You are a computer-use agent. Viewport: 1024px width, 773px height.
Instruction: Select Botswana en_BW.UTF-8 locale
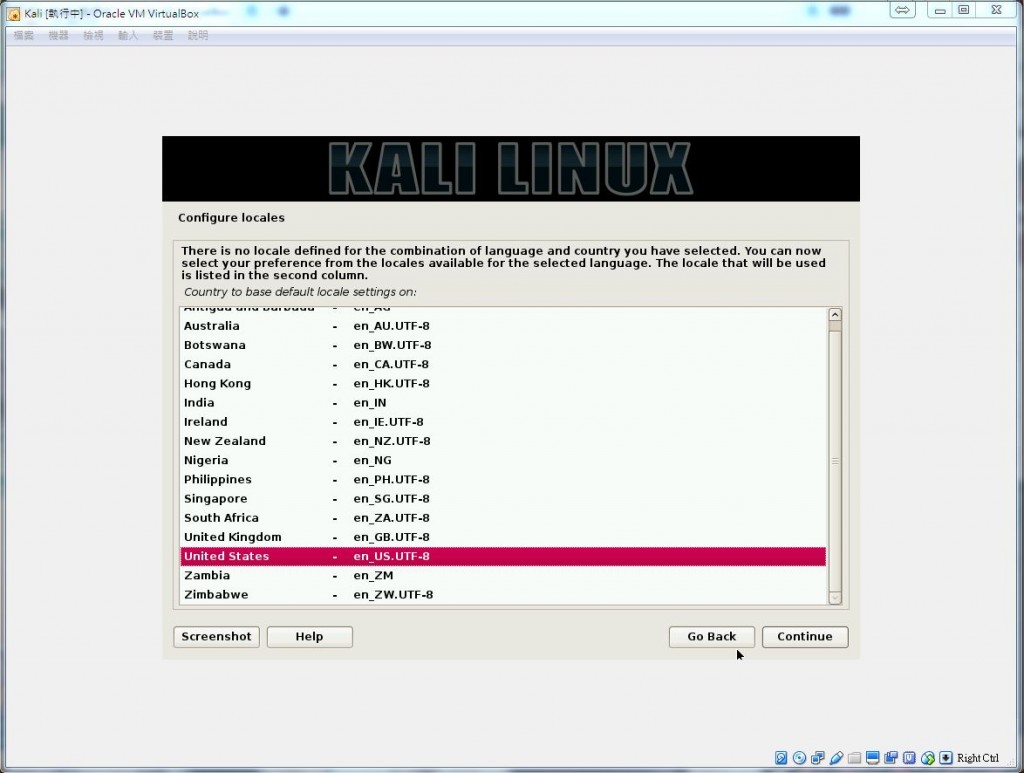[x=503, y=345]
